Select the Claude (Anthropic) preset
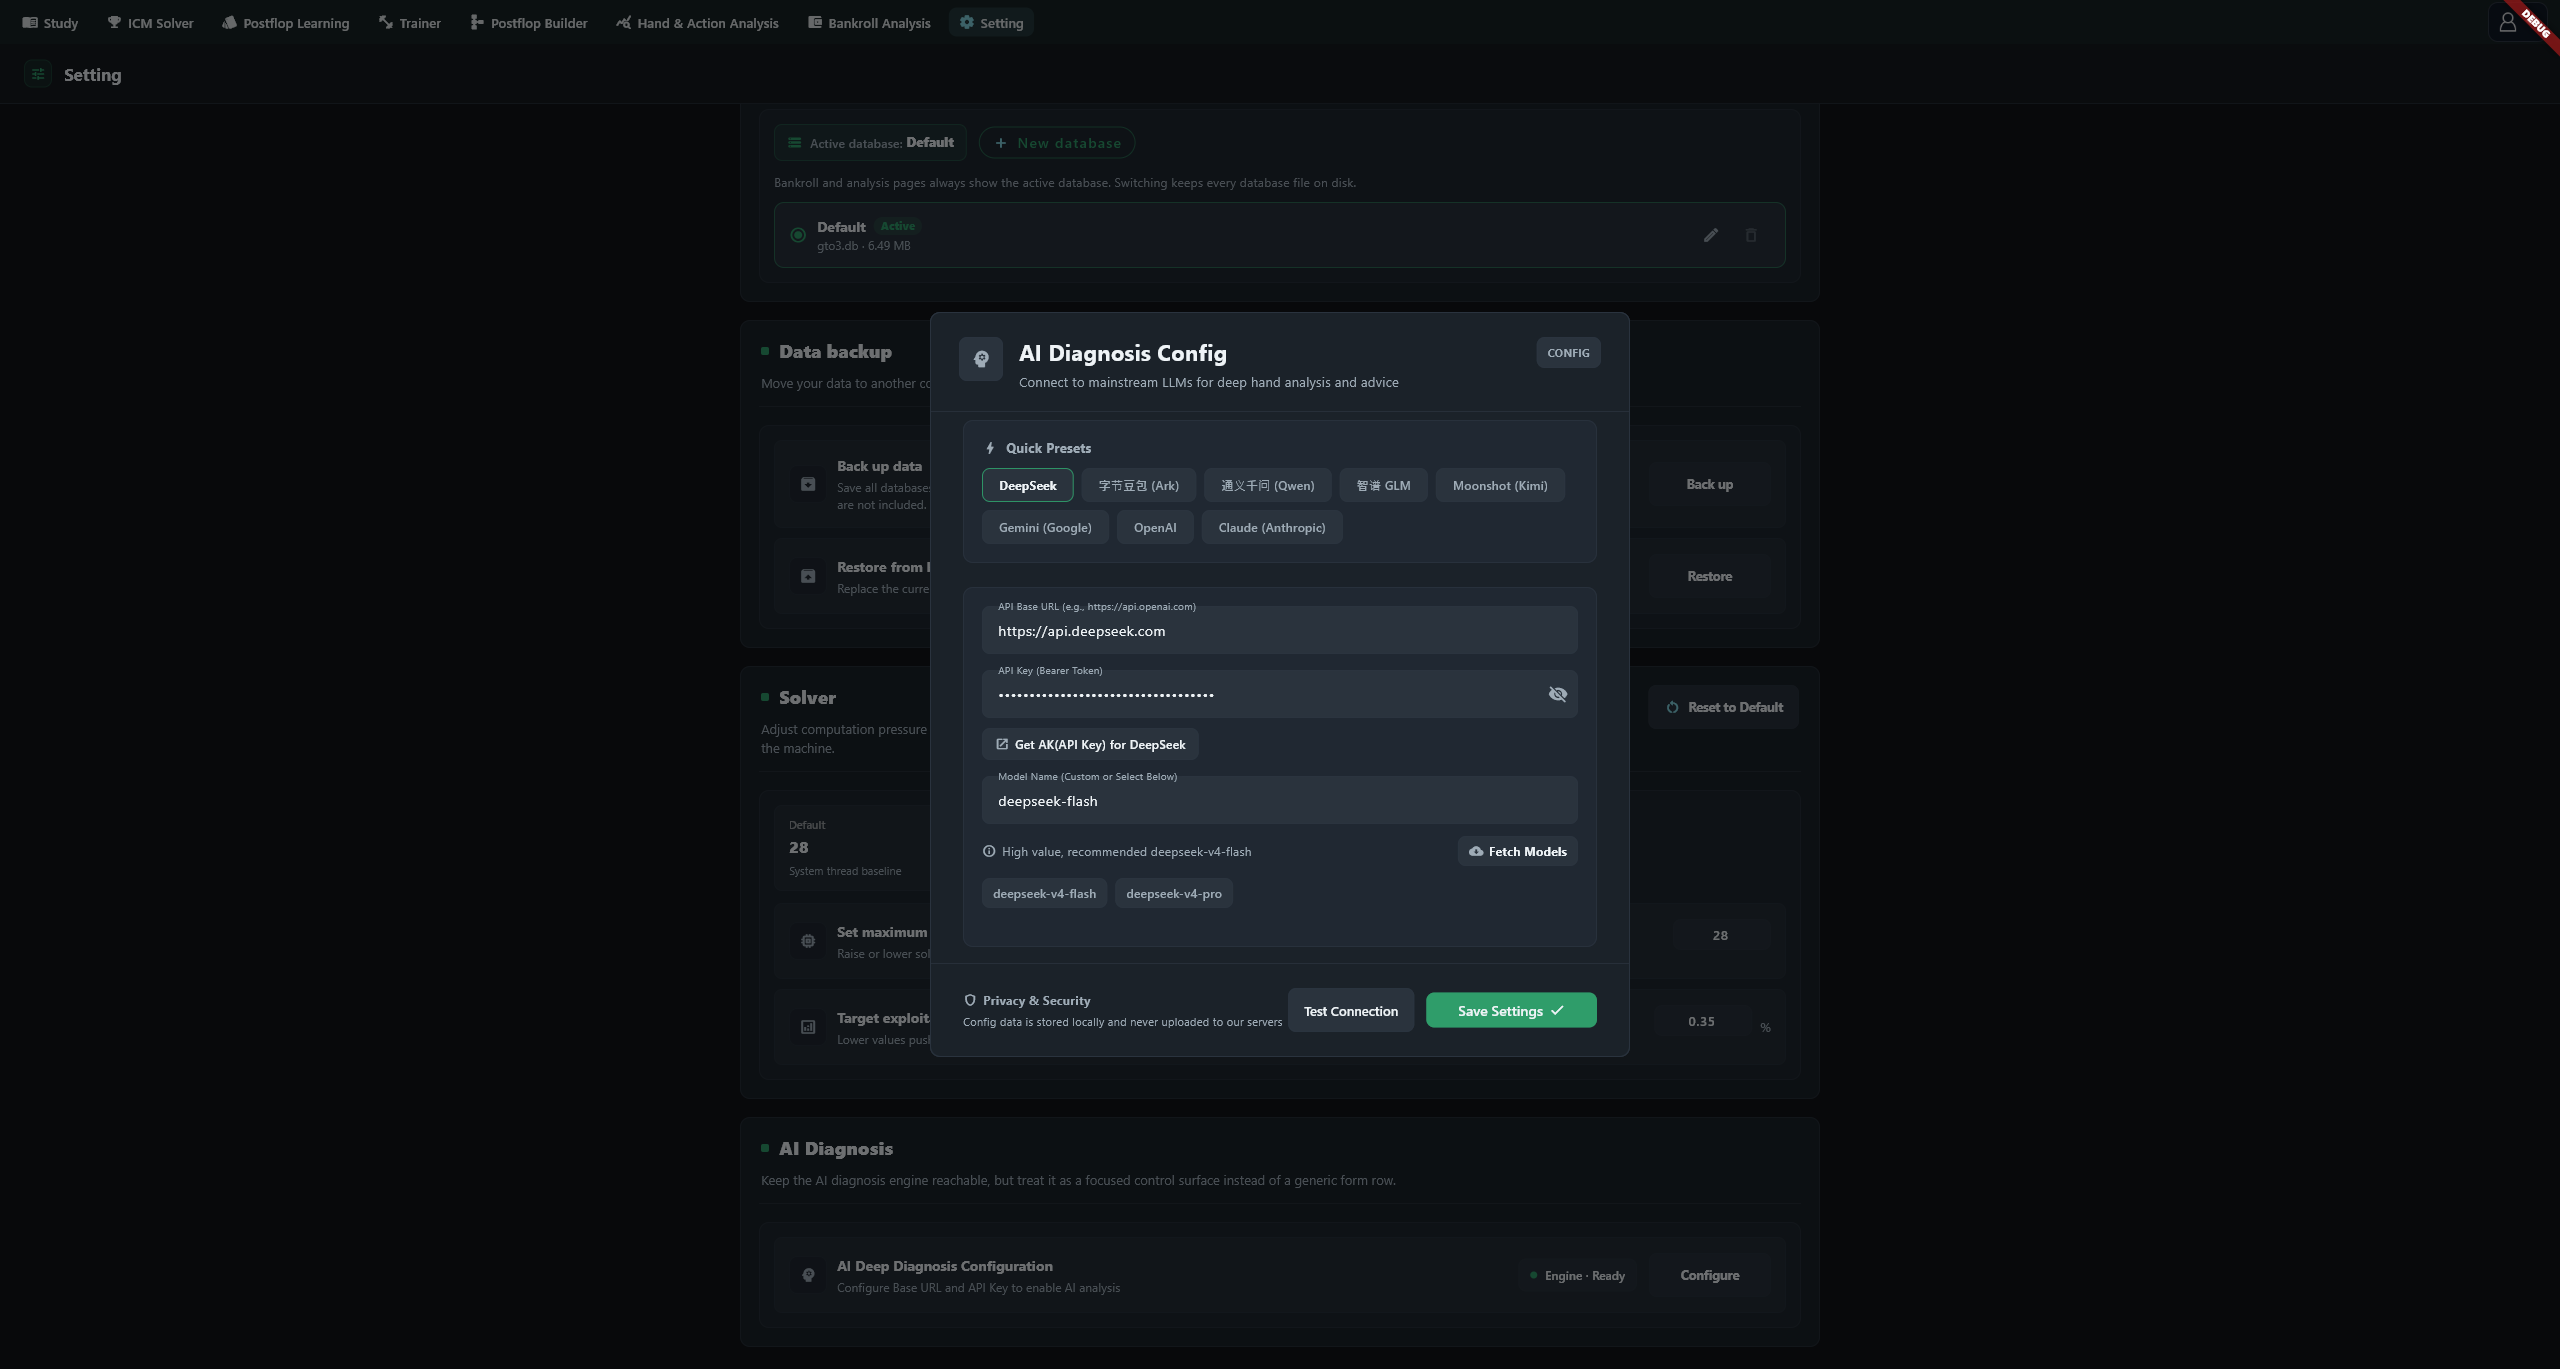Screen dimensions: 2560x1369 [1272, 527]
